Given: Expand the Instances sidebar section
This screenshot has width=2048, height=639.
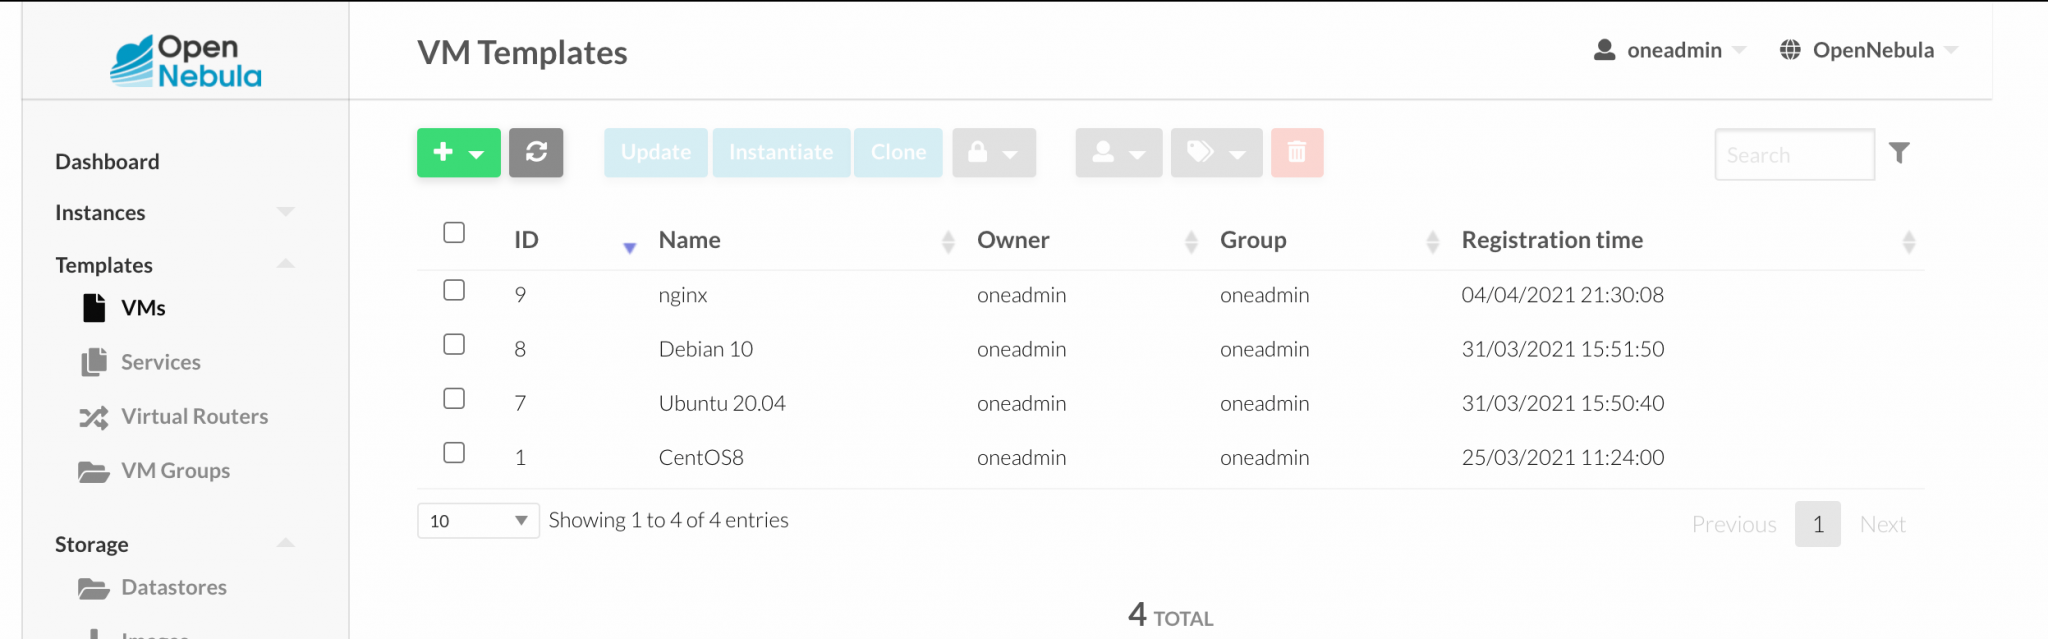Looking at the screenshot, I should tap(286, 211).
